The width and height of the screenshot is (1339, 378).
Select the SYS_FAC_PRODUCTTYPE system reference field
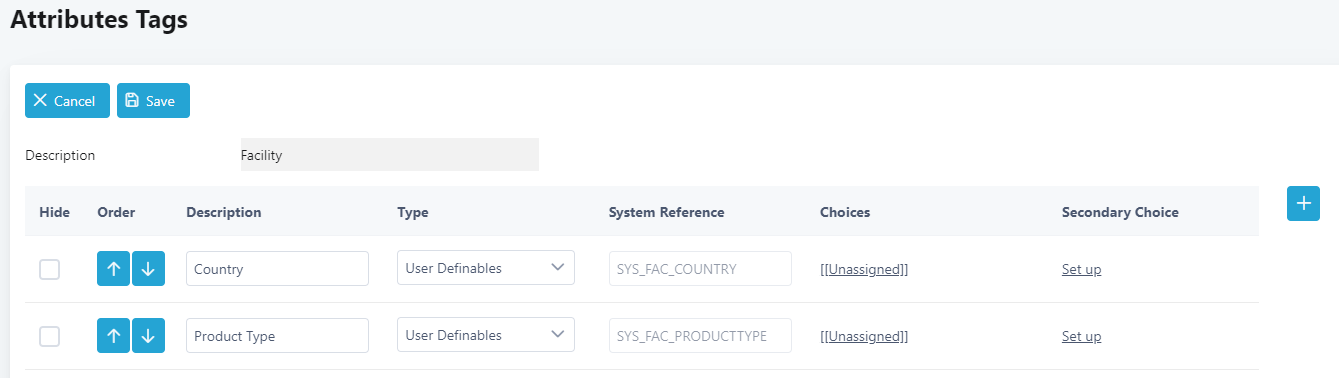pyautogui.click(x=700, y=335)
